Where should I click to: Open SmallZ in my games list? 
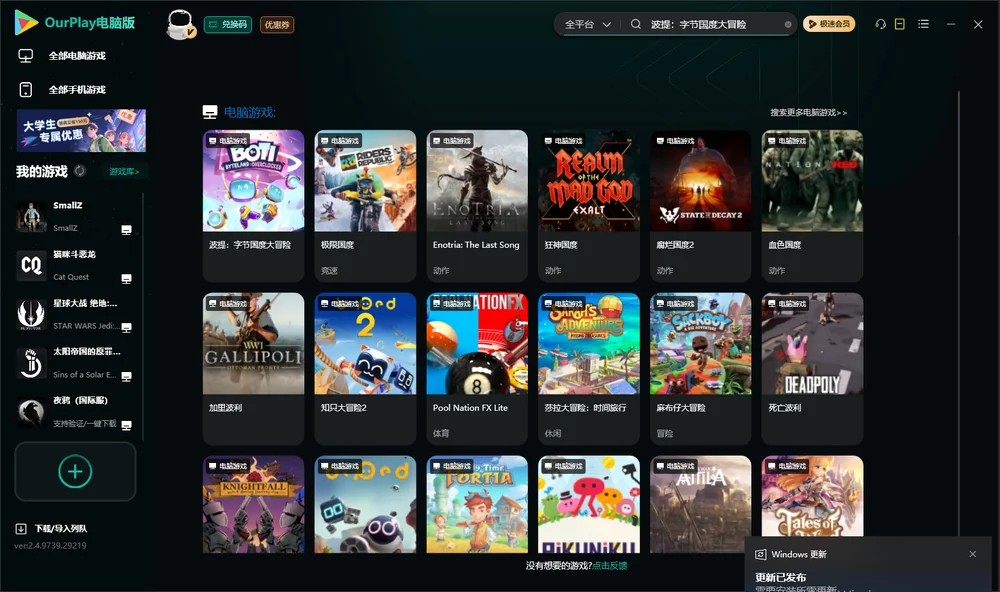tap(77, 216)
